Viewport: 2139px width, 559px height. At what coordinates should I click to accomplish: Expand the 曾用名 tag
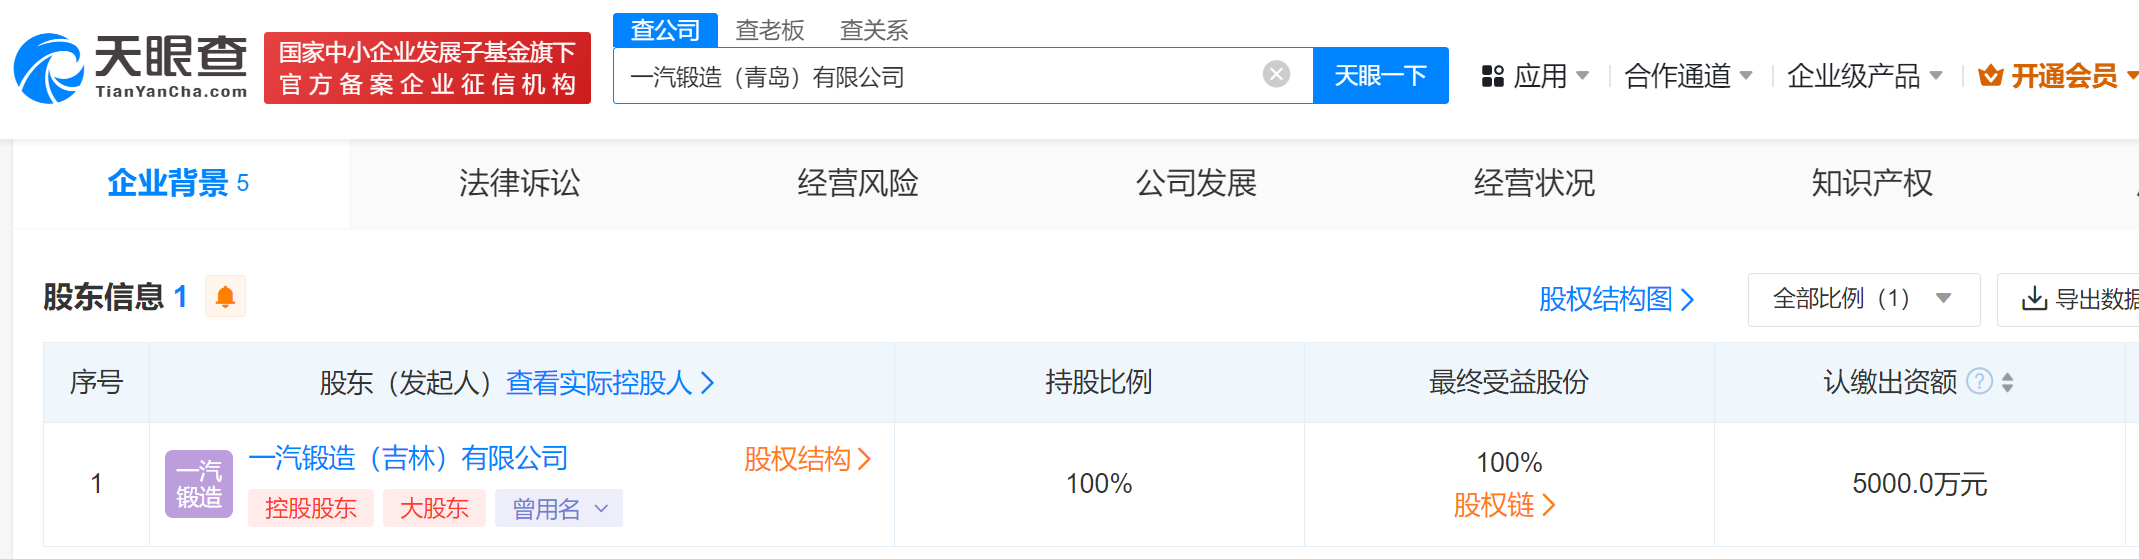[x=559, y=509]
